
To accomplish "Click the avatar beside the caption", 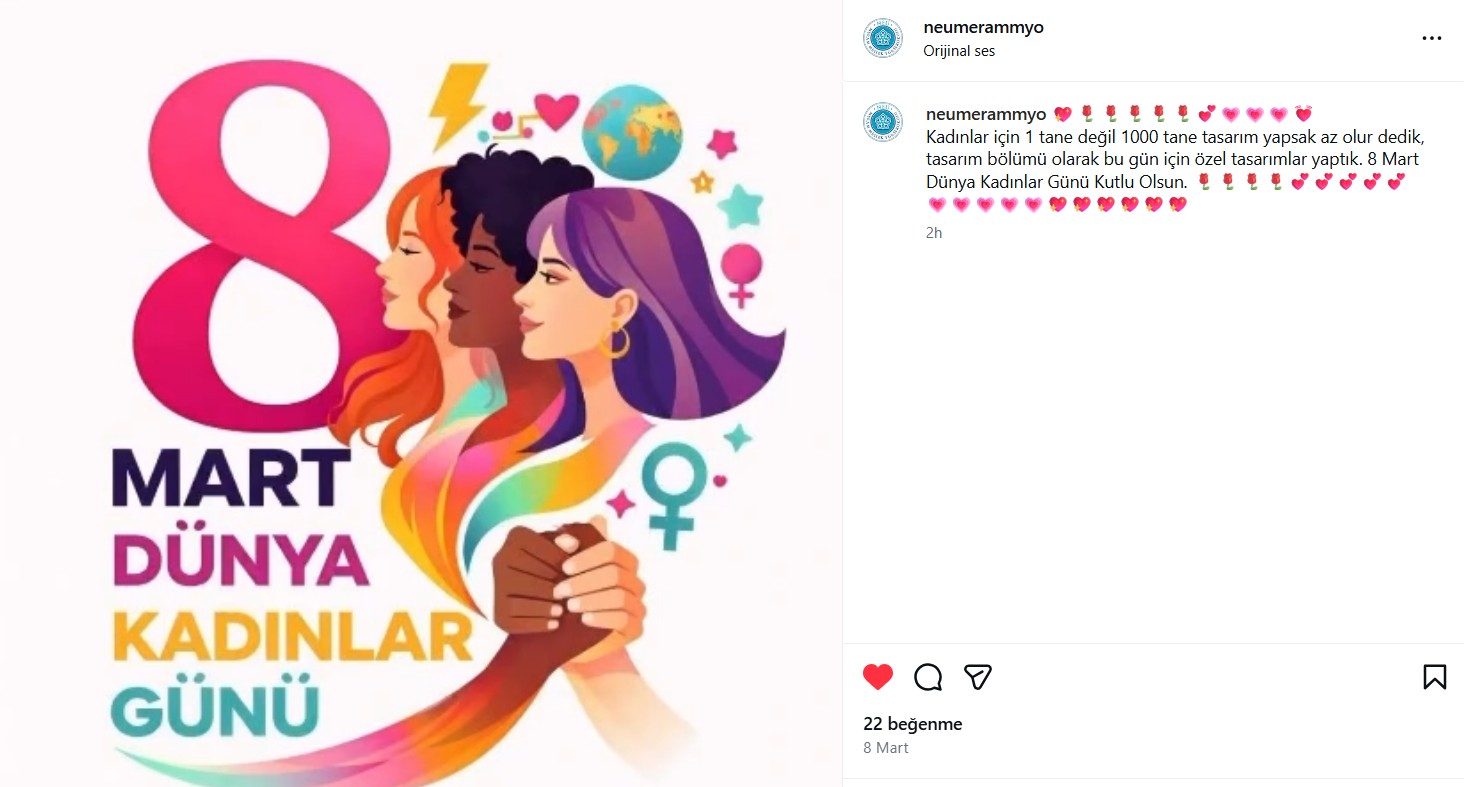I will point(883,122).
